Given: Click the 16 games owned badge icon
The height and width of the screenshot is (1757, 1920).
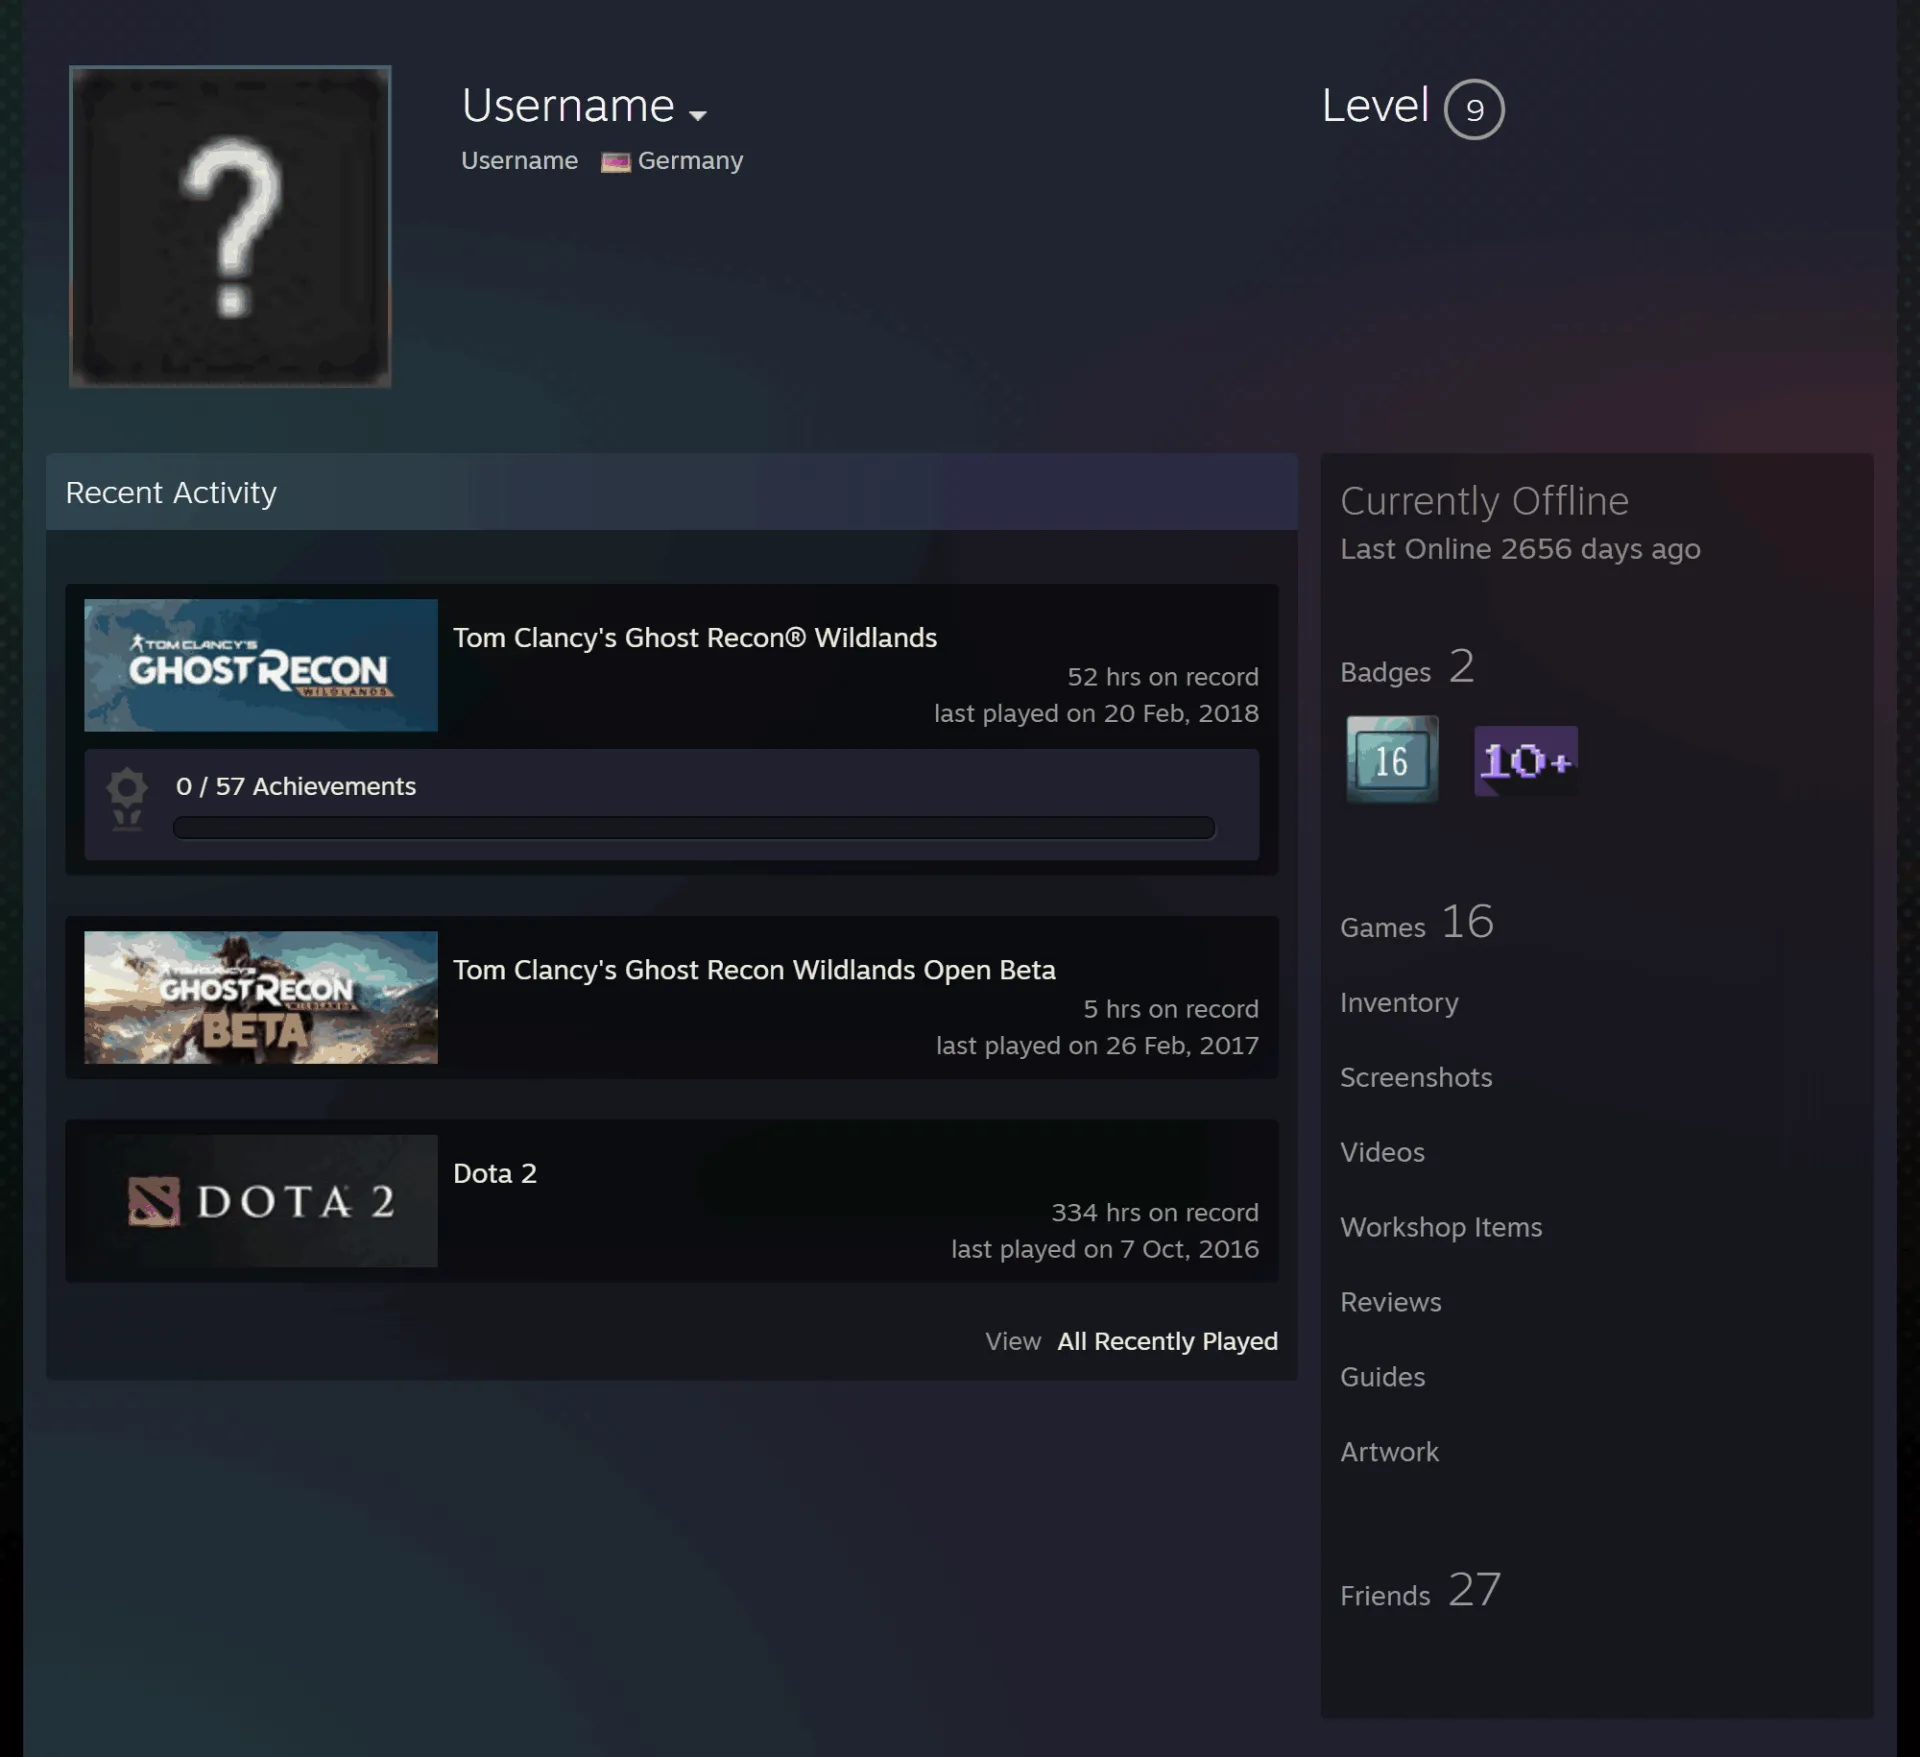Looking at the screenshot, I should coord(1392,759).
